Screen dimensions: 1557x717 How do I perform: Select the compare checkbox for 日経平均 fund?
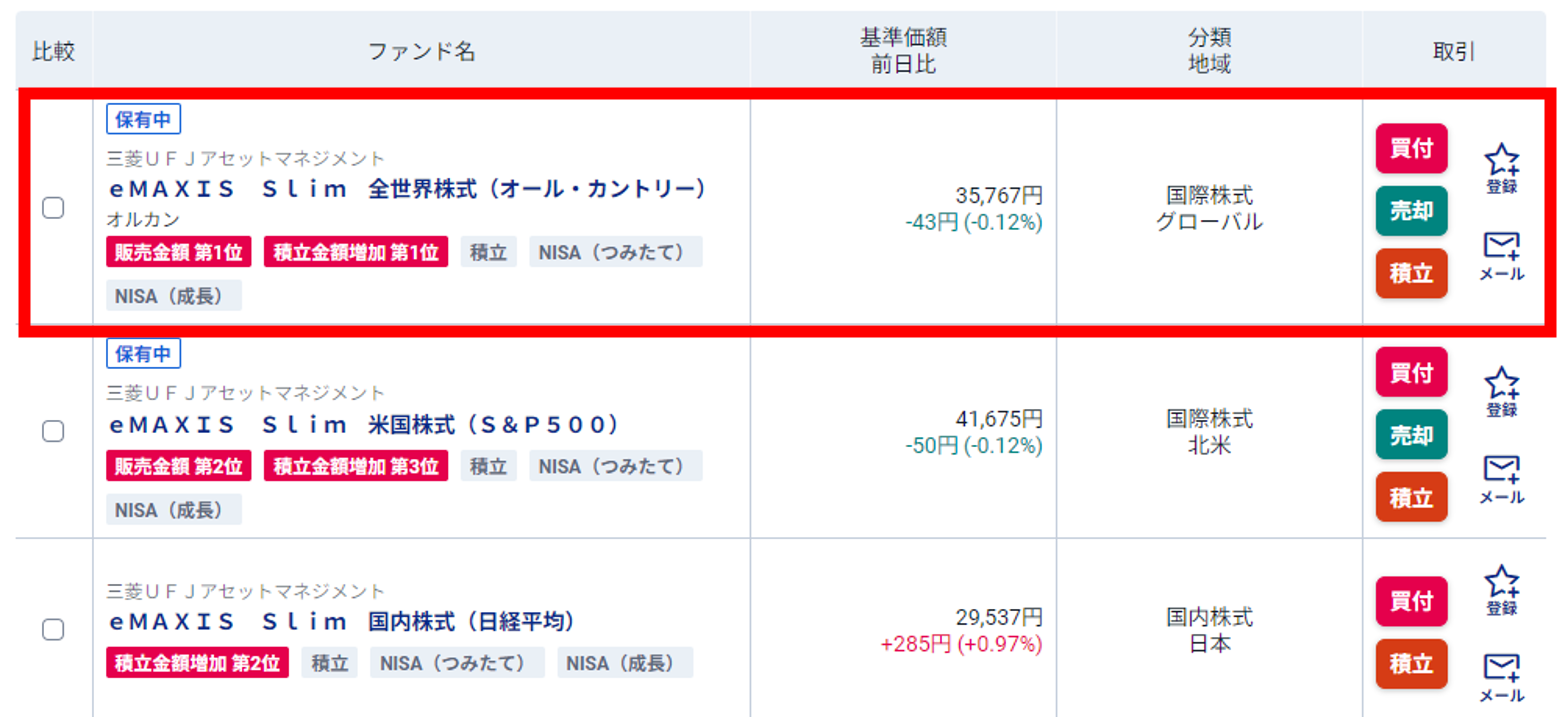coord(53,630)
